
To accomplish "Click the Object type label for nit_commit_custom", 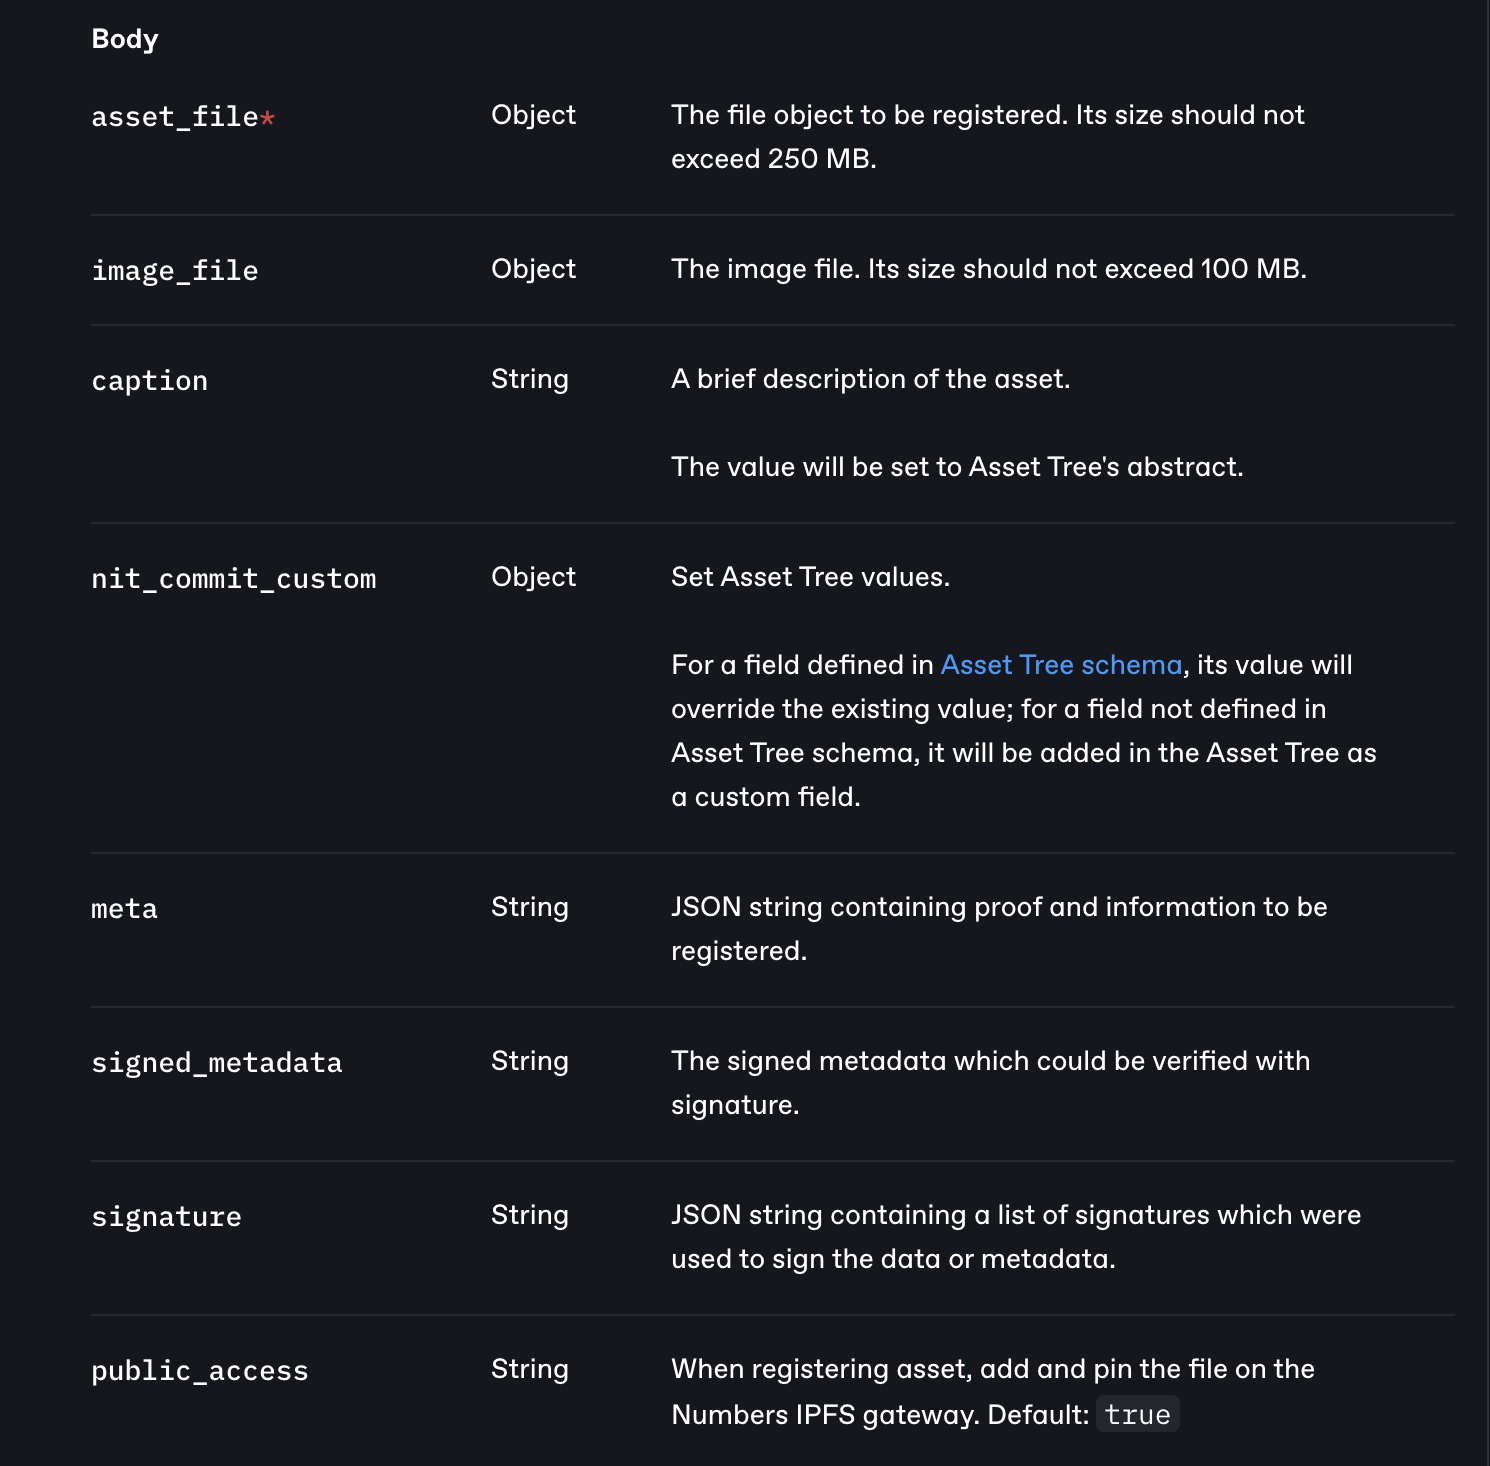I will pos(533,577).
